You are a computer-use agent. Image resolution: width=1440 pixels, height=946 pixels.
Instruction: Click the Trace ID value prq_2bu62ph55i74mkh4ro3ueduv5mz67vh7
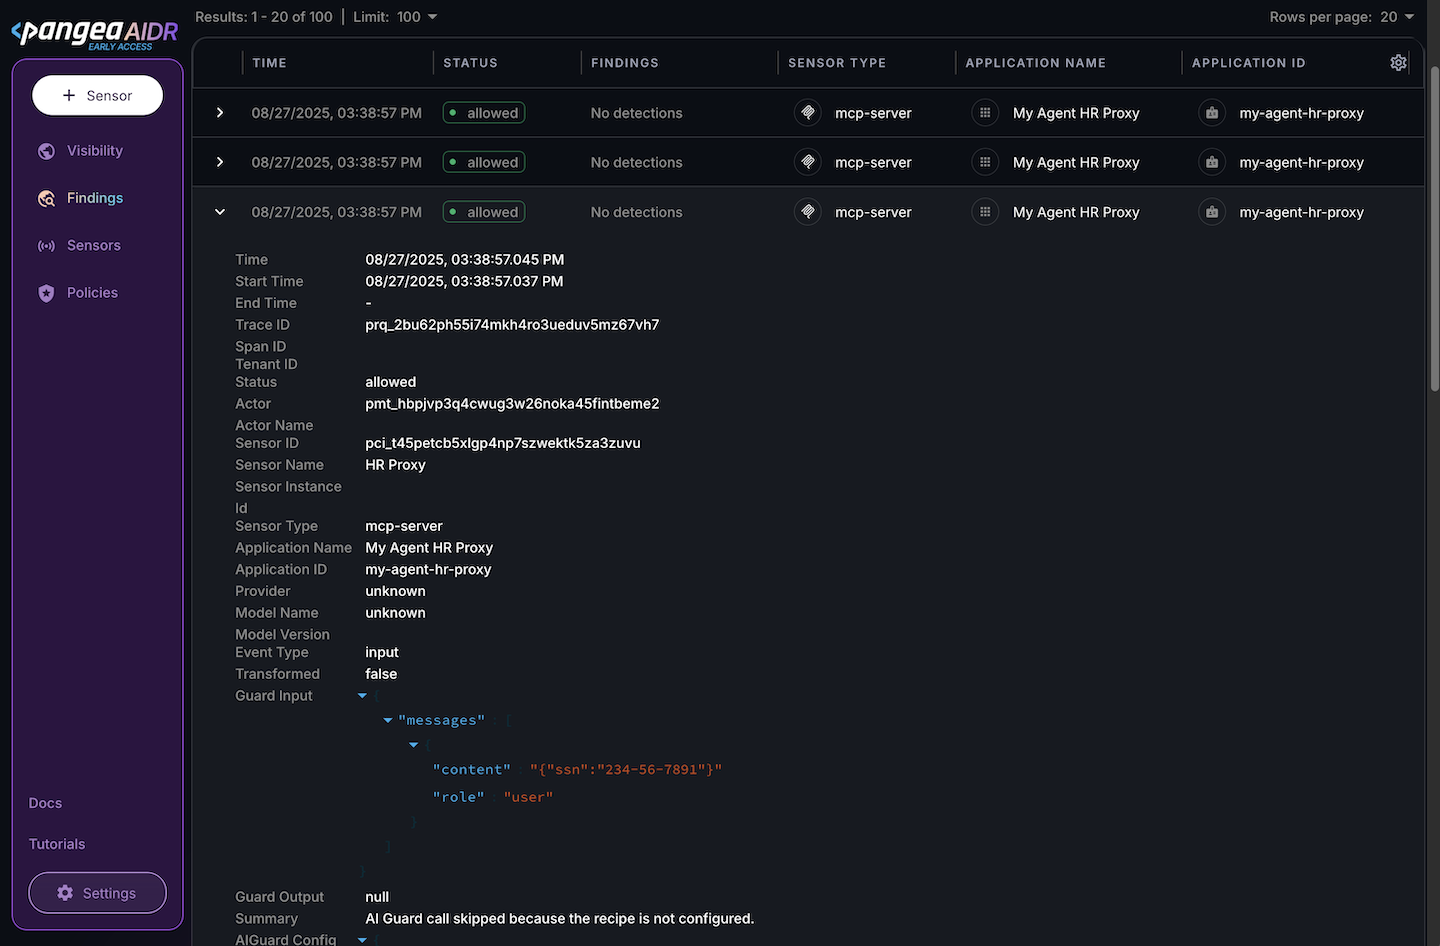tap(512, 325)
